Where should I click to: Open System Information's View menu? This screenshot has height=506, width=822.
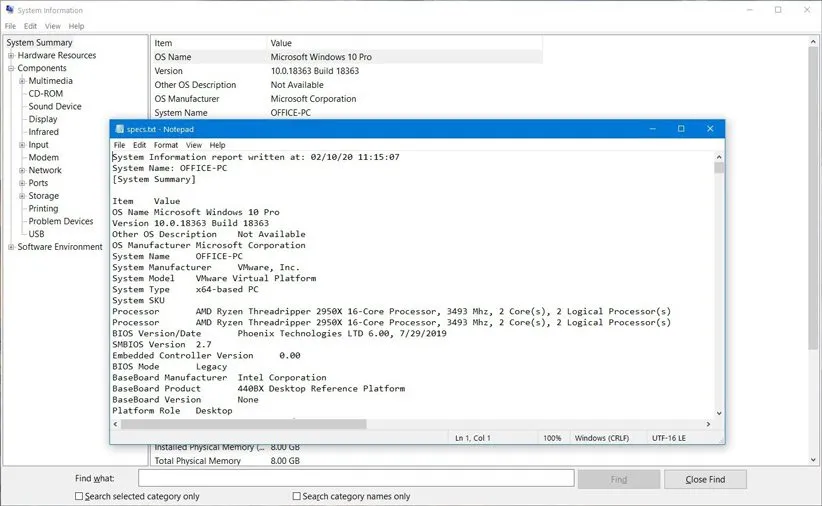[53, 26]
